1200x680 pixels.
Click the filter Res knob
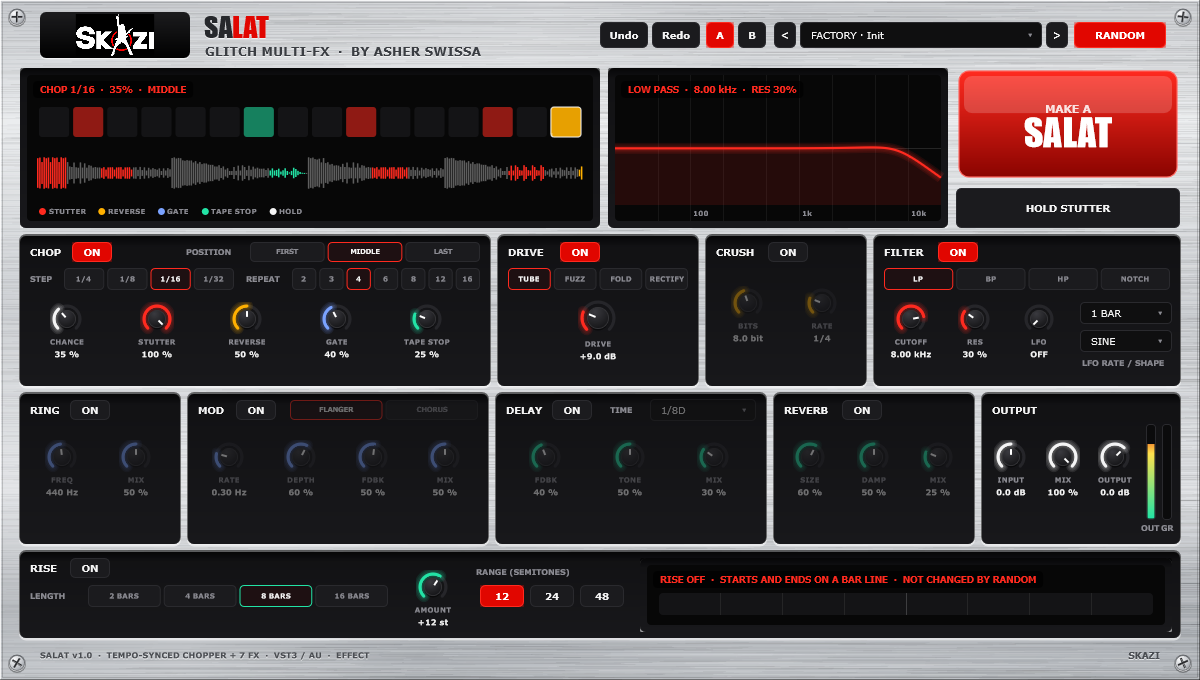[975, 319]
